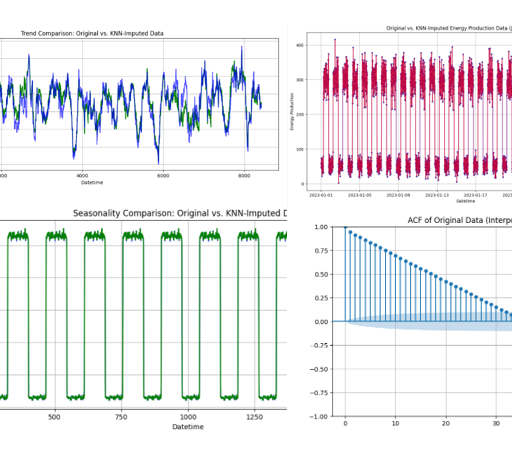Viewport: 512px width, 457px height.
Task: Click the 8000 tick on the Trend chart
Action: tap(244, 176)
